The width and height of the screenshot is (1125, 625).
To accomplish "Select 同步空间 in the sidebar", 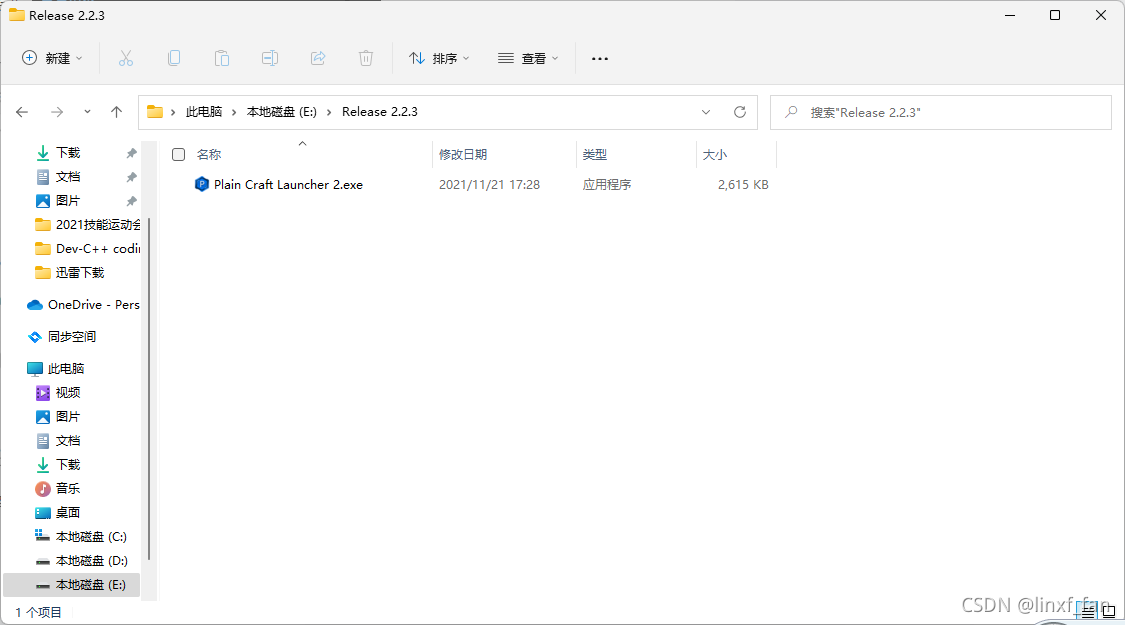I will (x=62, y=337).
